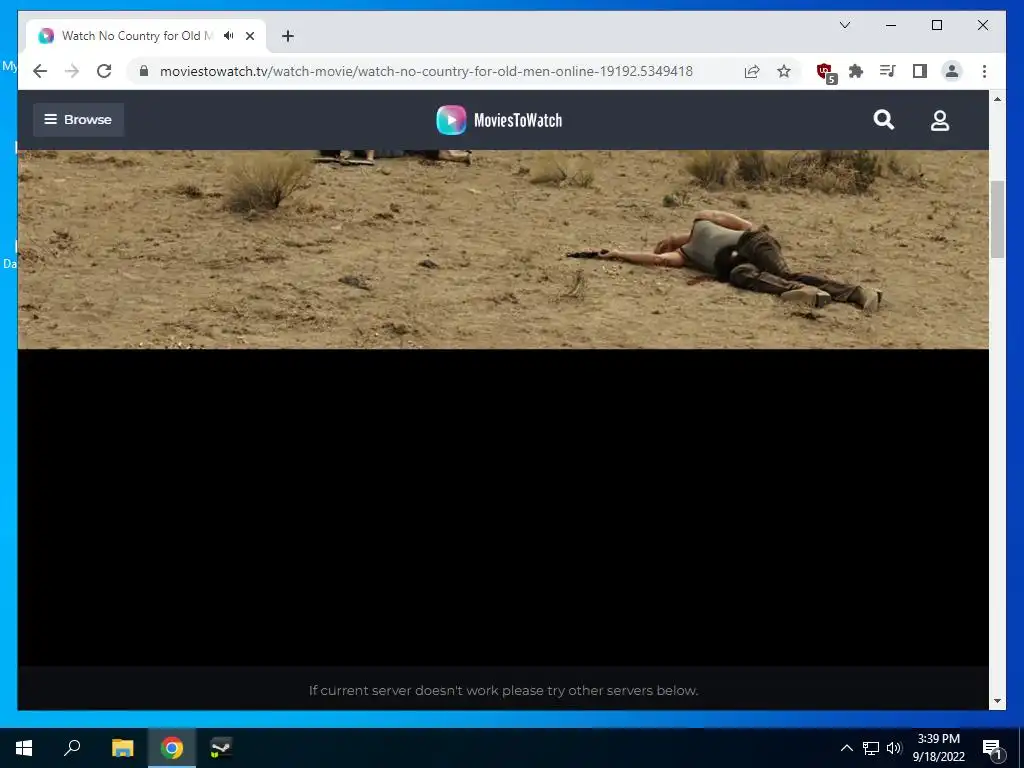Mute the tab audio speaker icon
Image resolution: width=1024 pixels, height=768 pixels.
pos(229,36)
